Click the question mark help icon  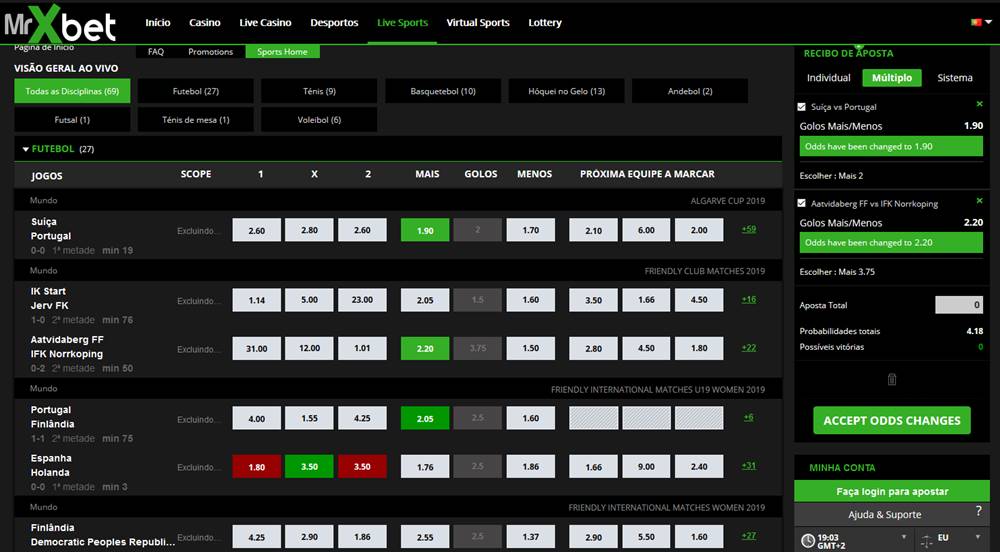pyautogui.click(x=978, y=512)
